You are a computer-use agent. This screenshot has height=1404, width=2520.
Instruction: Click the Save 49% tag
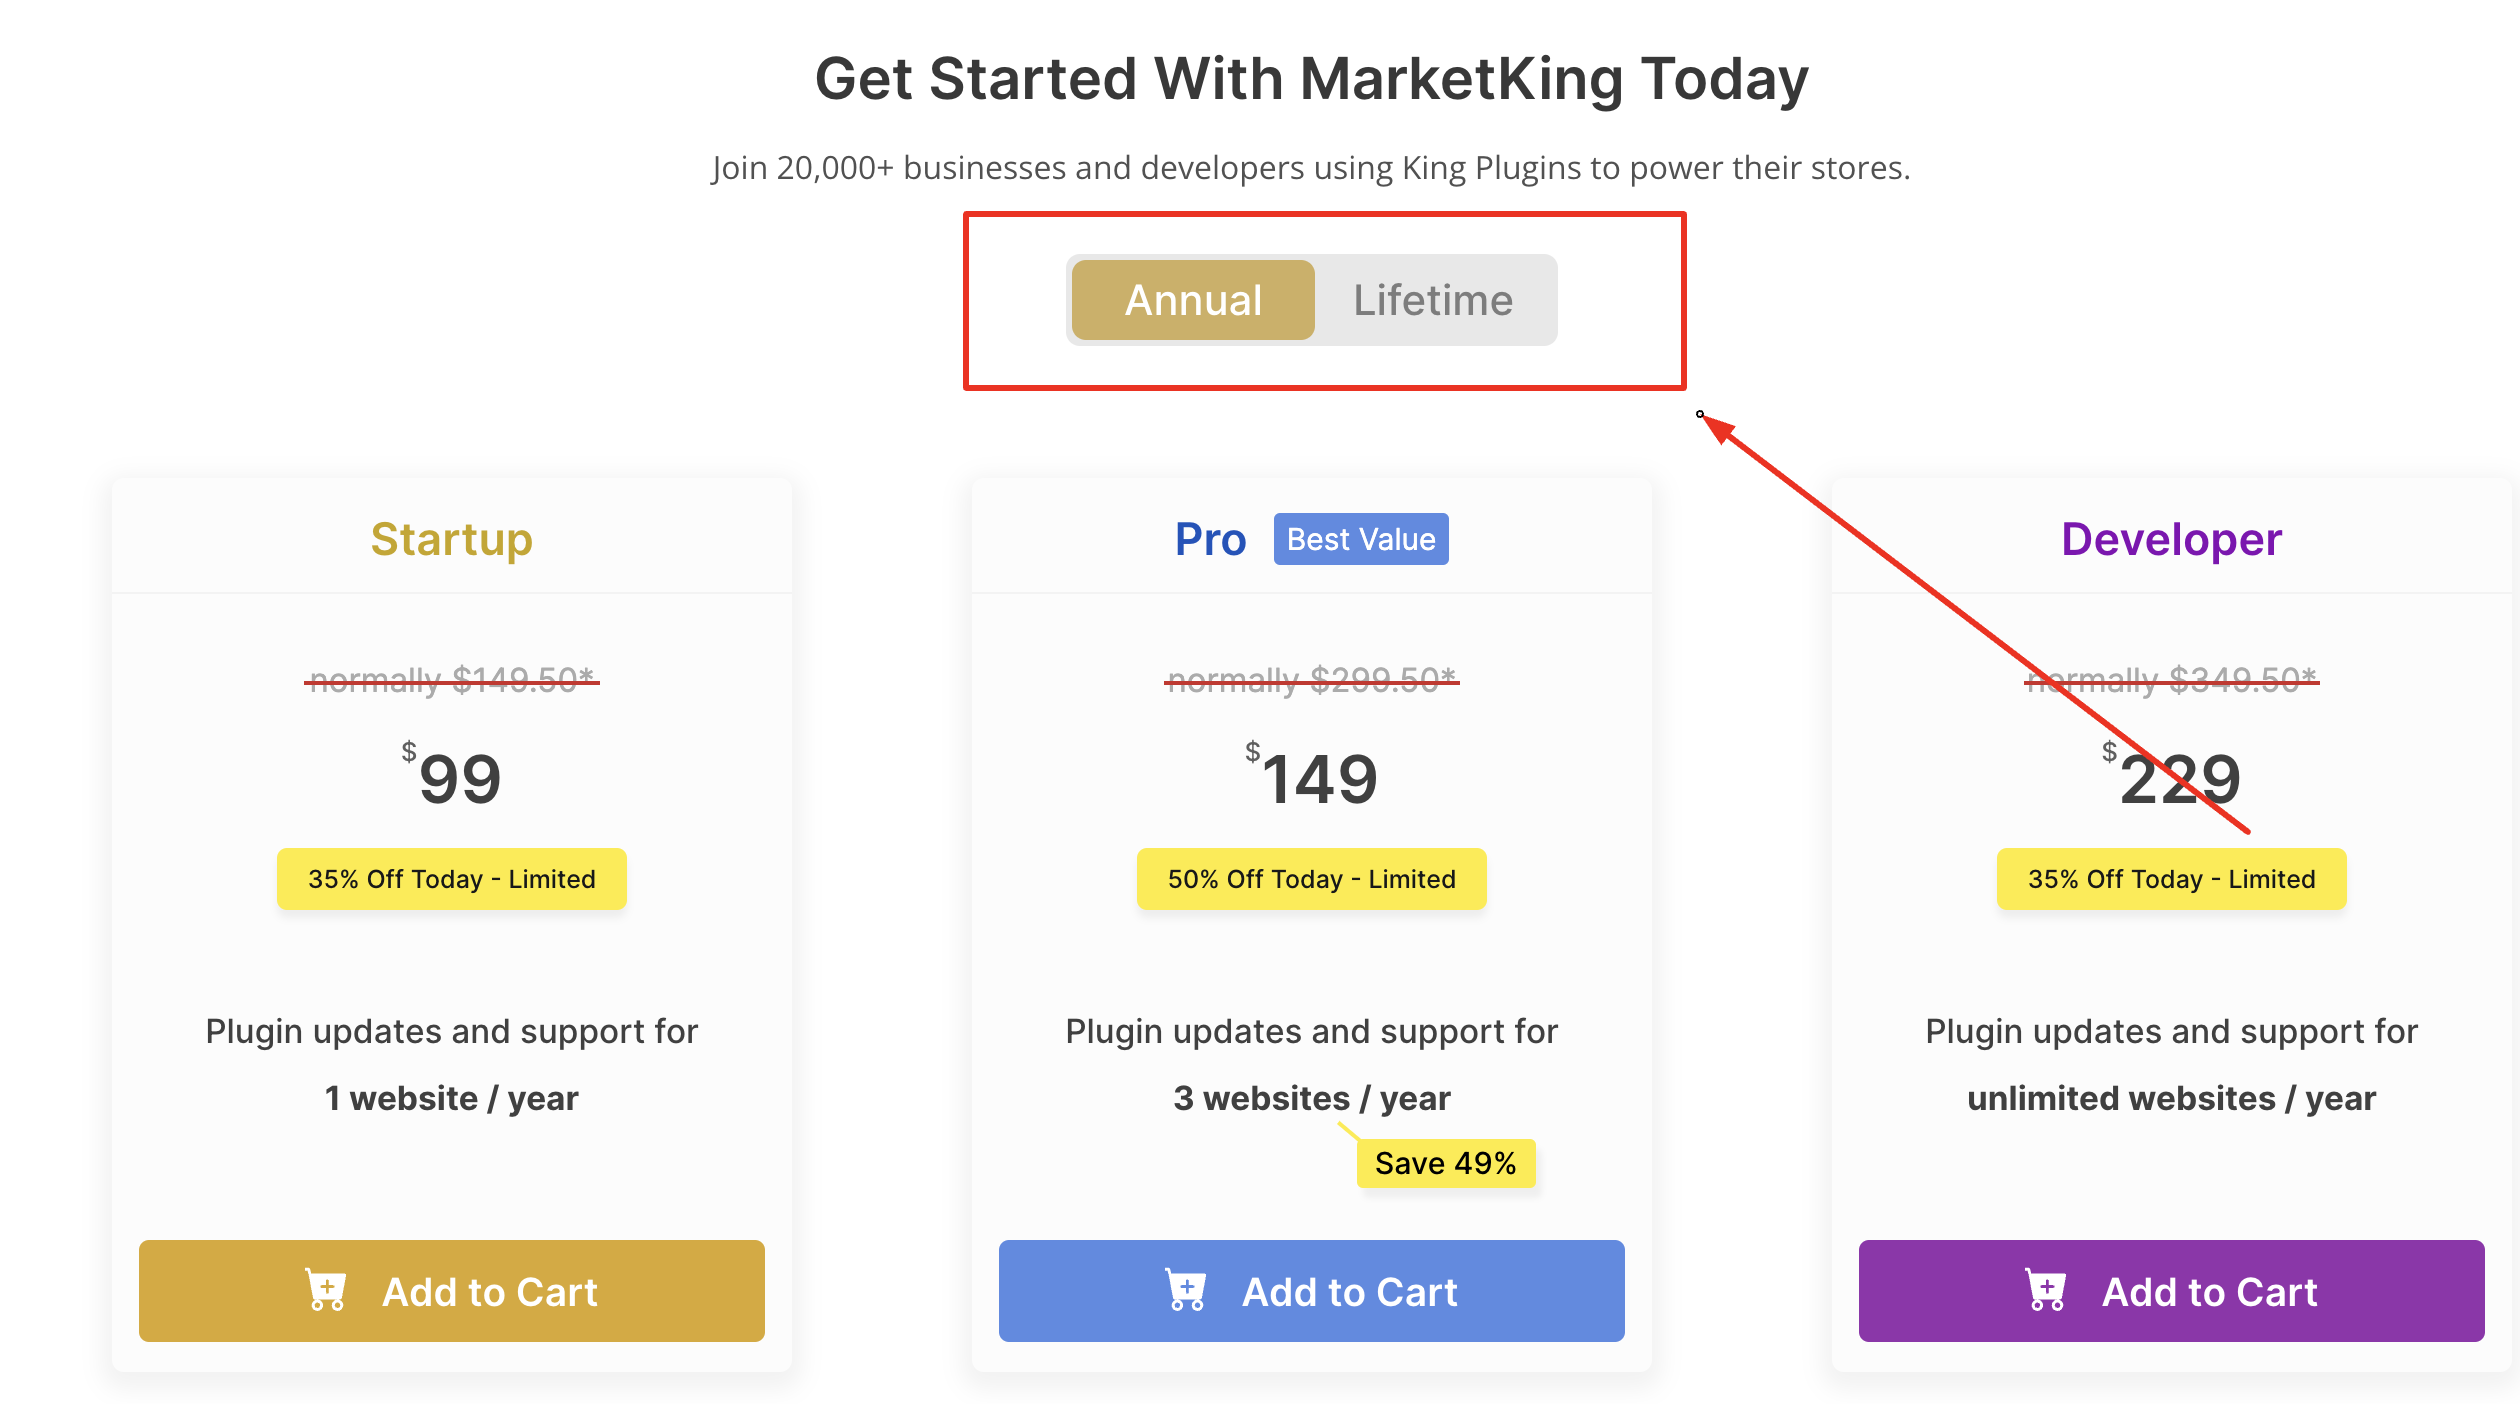tap(1446, 1163)
